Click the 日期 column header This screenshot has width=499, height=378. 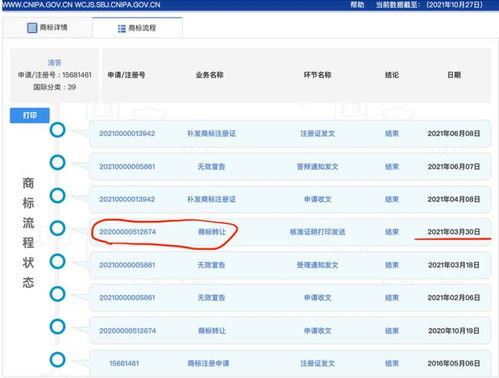[454, 75]
